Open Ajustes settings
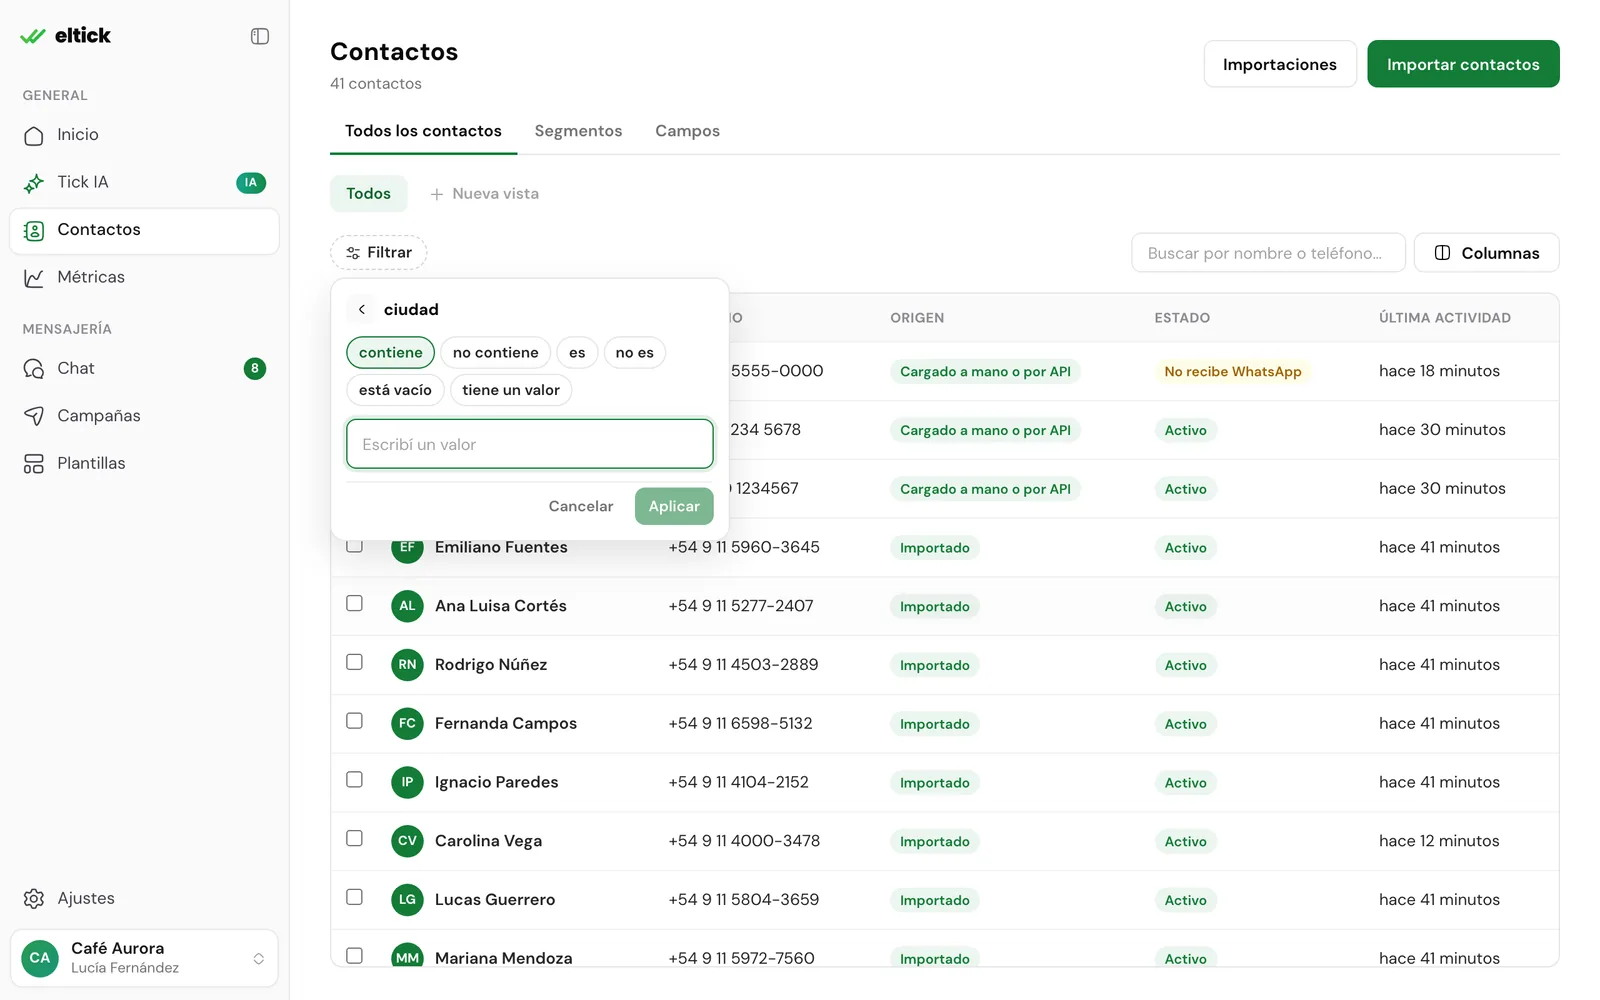Viewport: 1600px width, 1000px height. (x=144, y=898)
